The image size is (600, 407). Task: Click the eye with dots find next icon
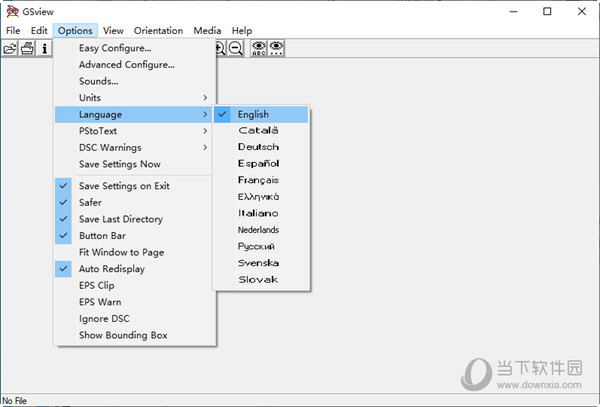point(276,49)
